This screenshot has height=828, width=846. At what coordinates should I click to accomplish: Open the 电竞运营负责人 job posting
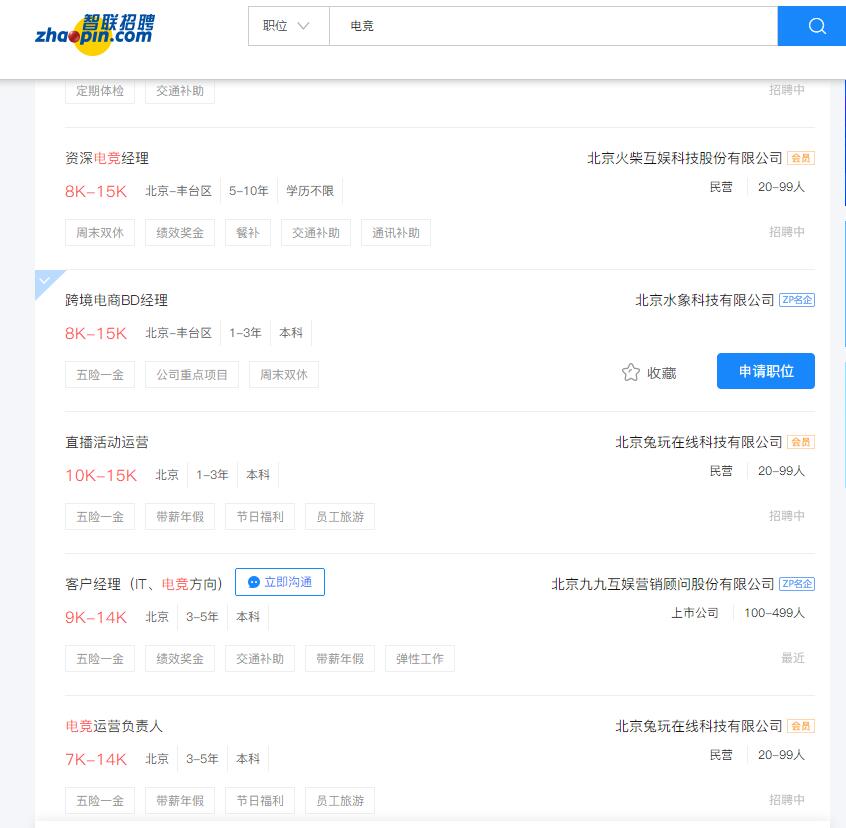pyautogui.click(x=114, y=726)
